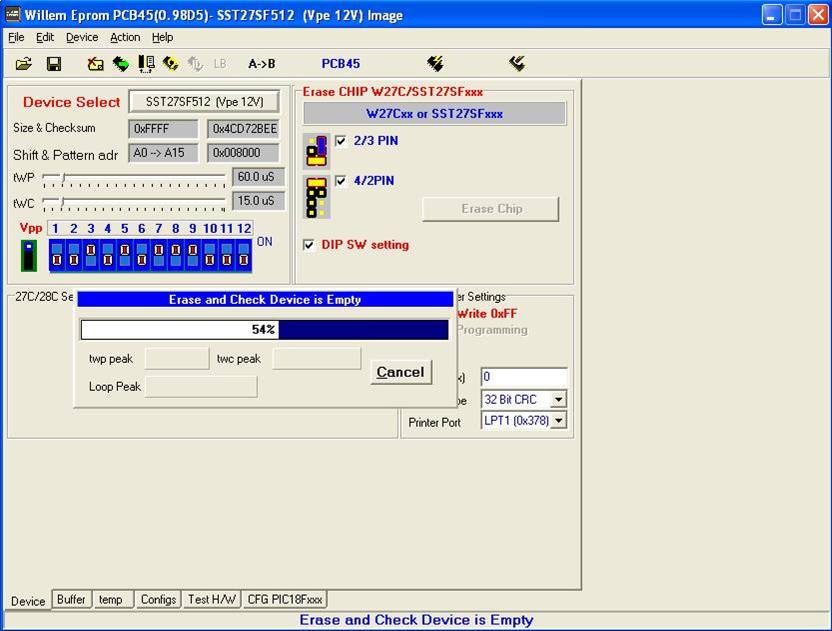Viewport: 832px width, 631px height.
Task: Click the status bar erase message
Action: pos(417,620)
